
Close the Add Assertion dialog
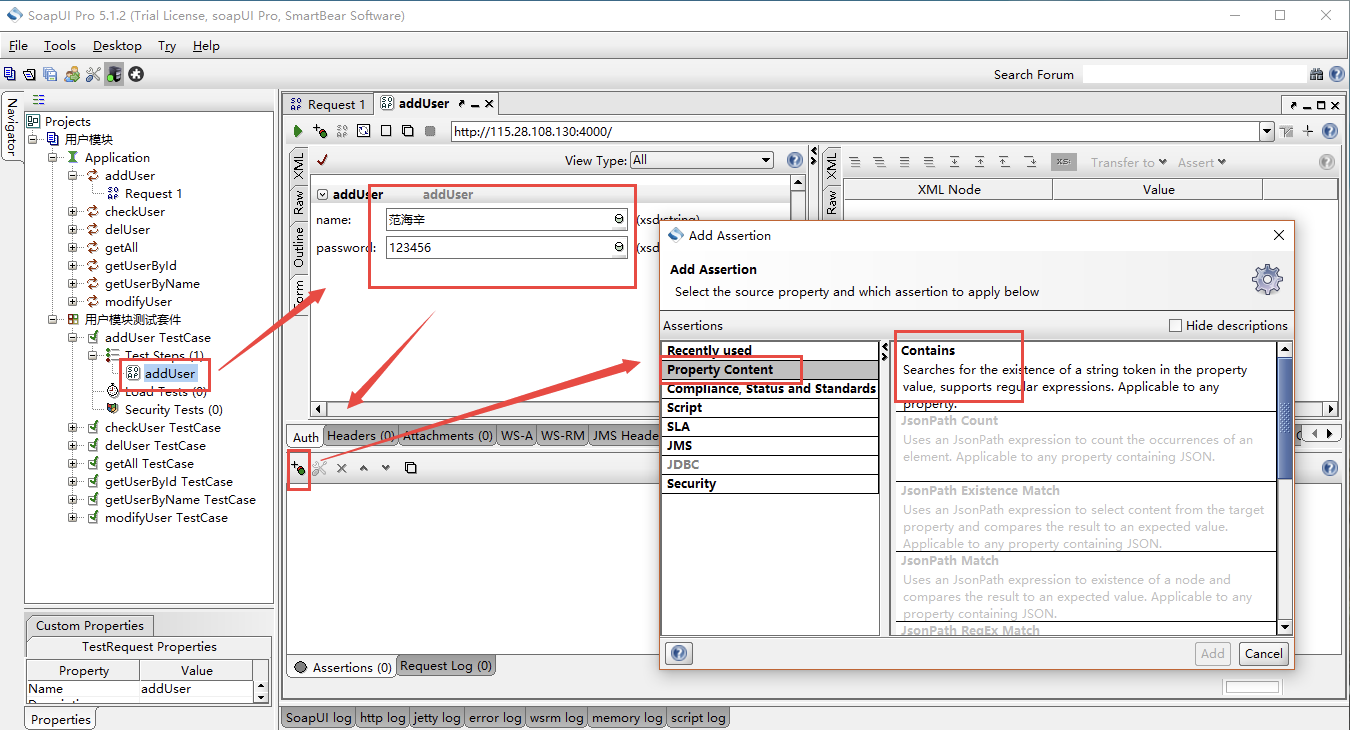click(x=1278, y=236)
